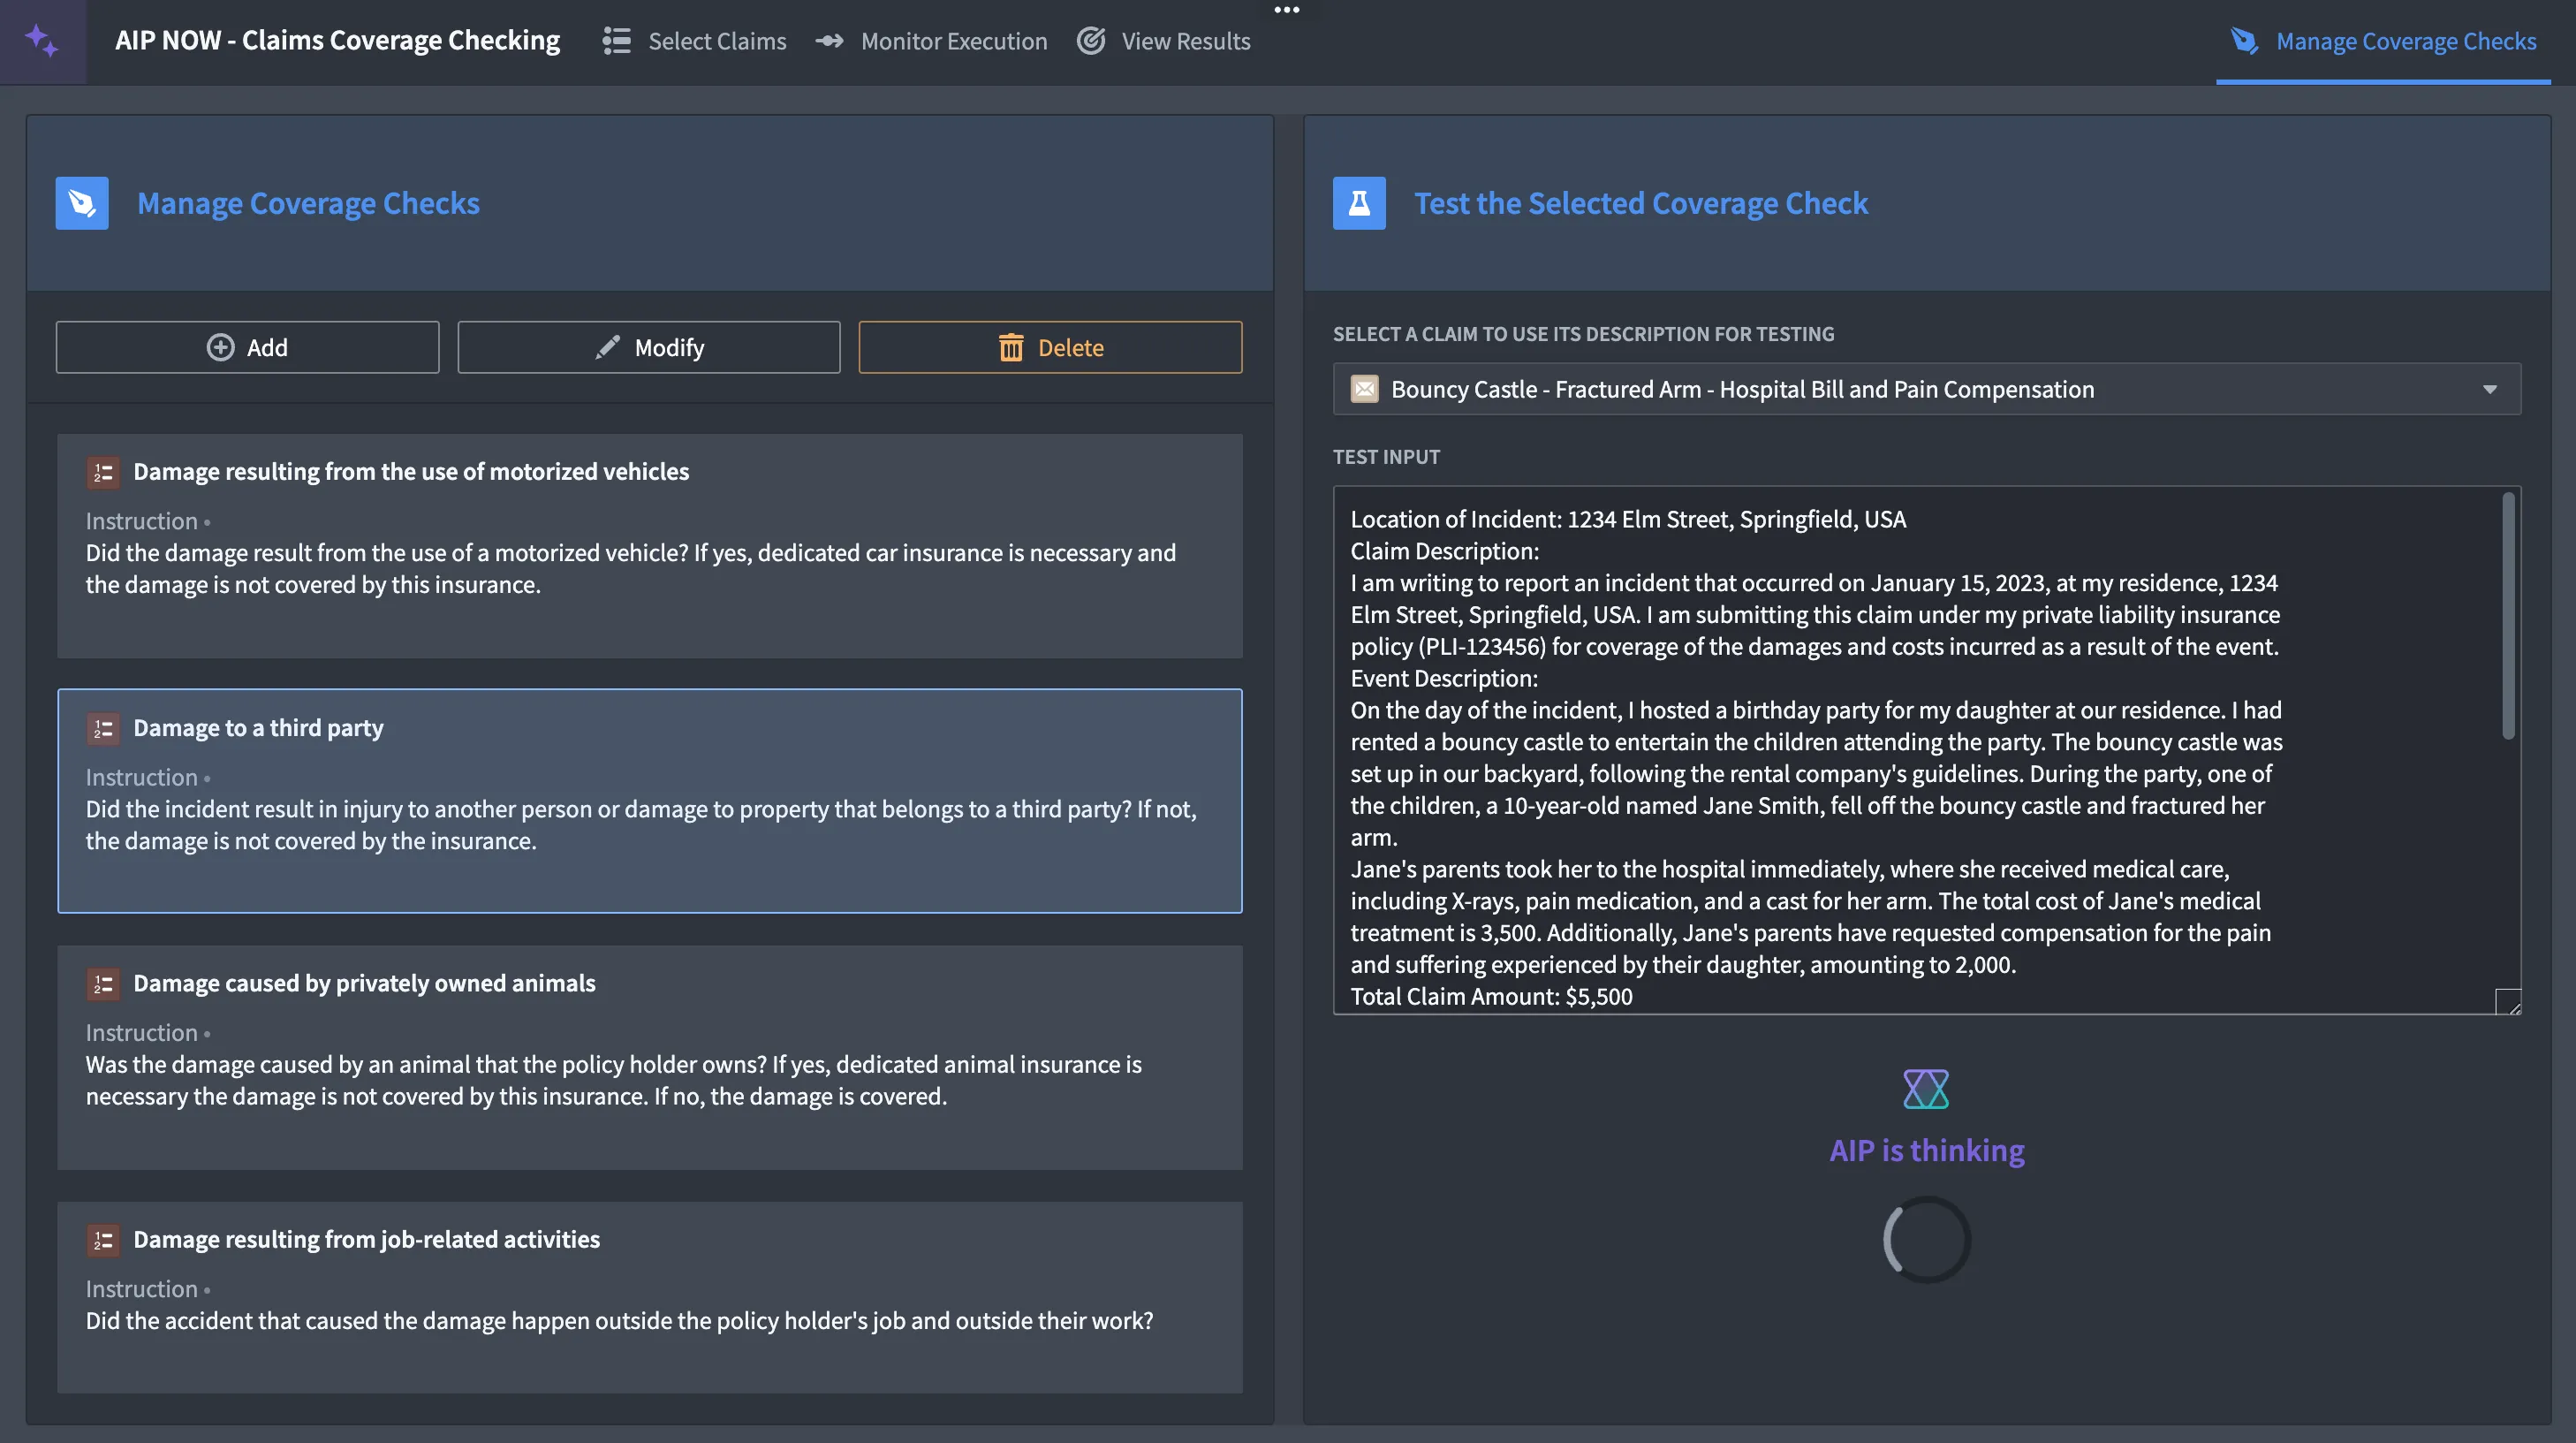Click privately owned animals check icon
This screenshot has width=2576, height=1443.
(x=103, y=983)
